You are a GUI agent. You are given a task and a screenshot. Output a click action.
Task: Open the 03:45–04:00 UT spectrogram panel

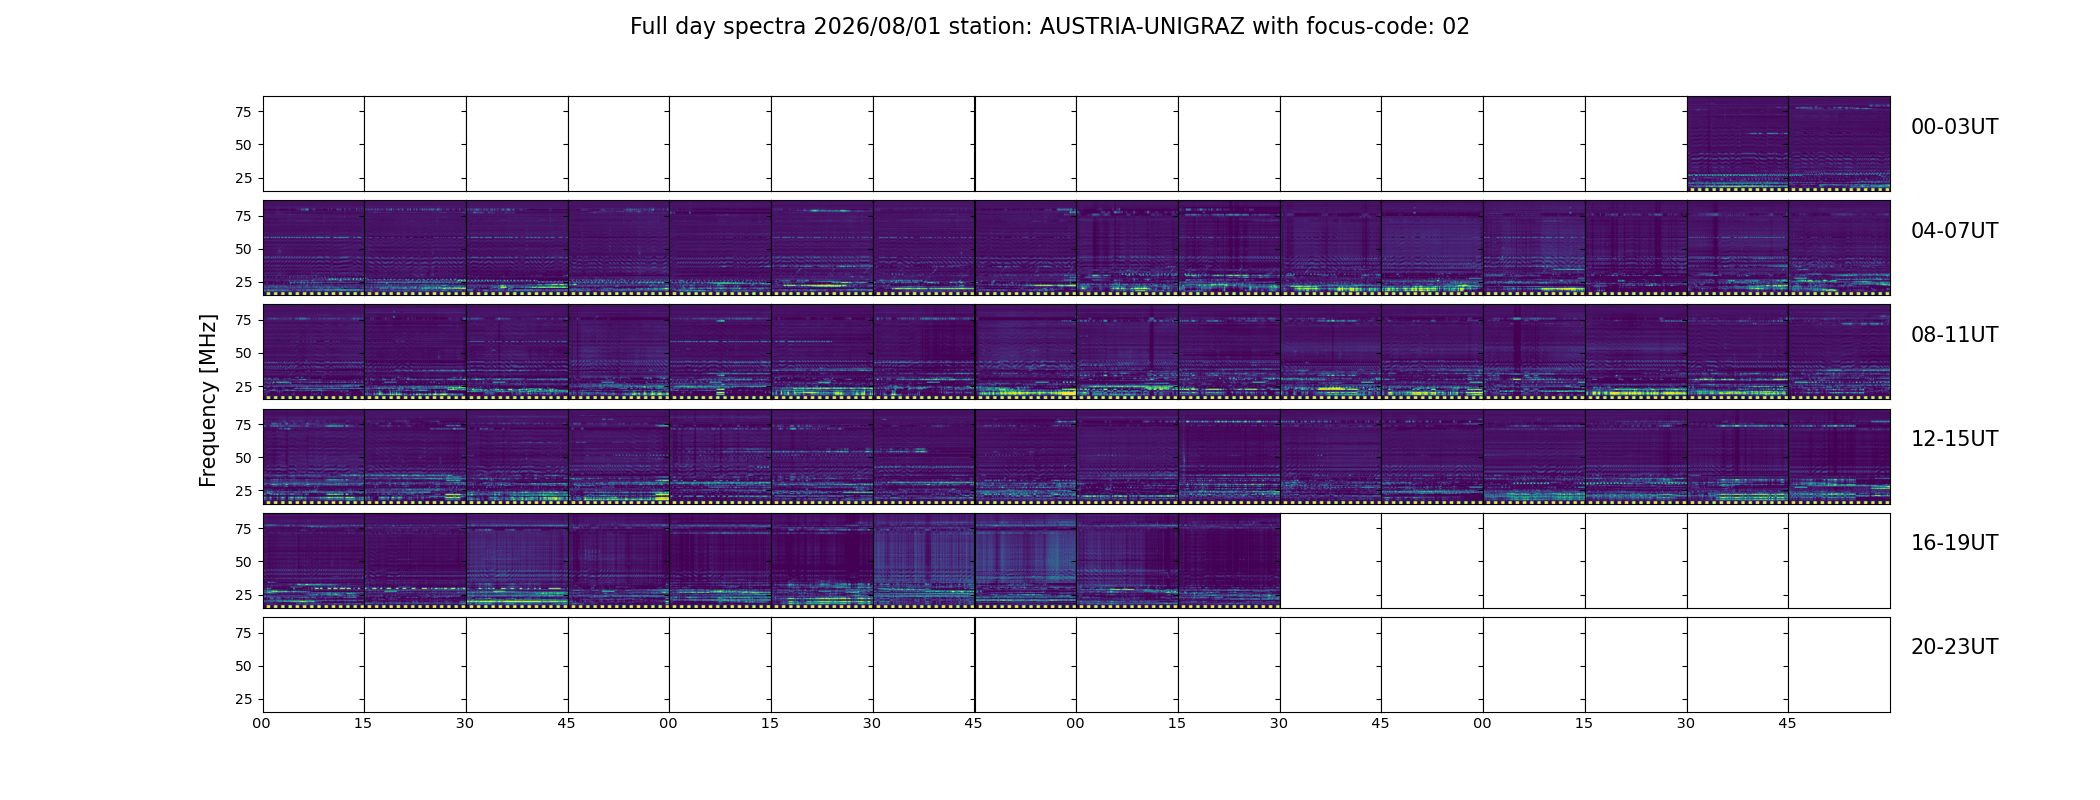point(1840,144)
